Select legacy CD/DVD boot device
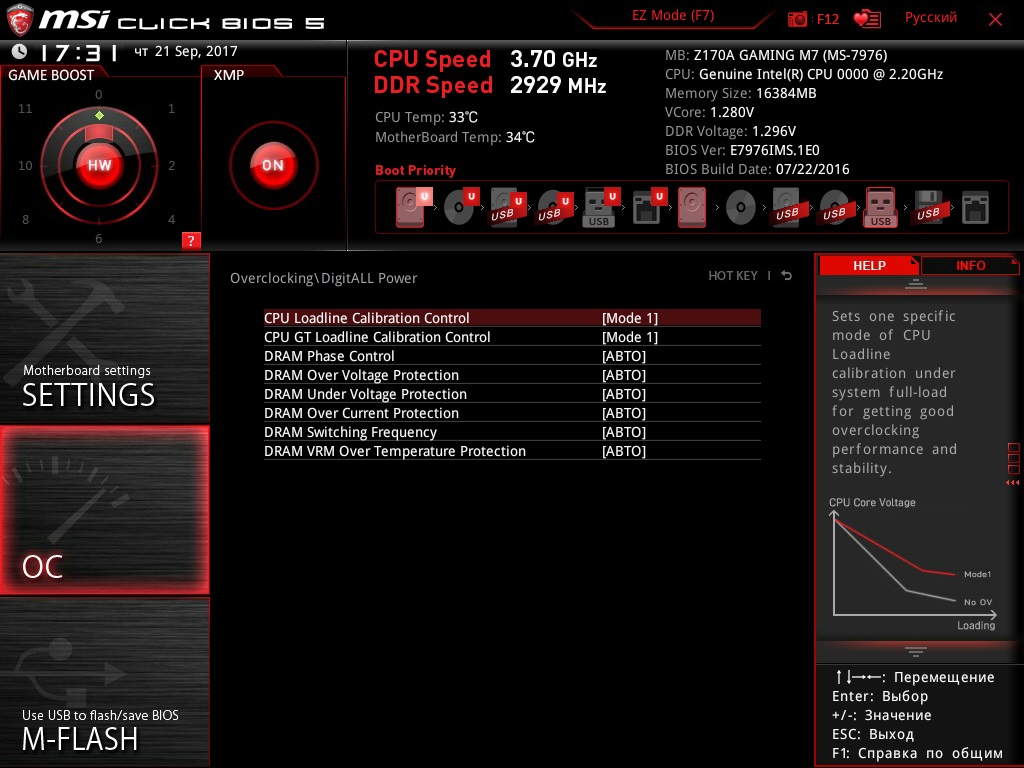1024x768 pixels. [x=741, y=208]
